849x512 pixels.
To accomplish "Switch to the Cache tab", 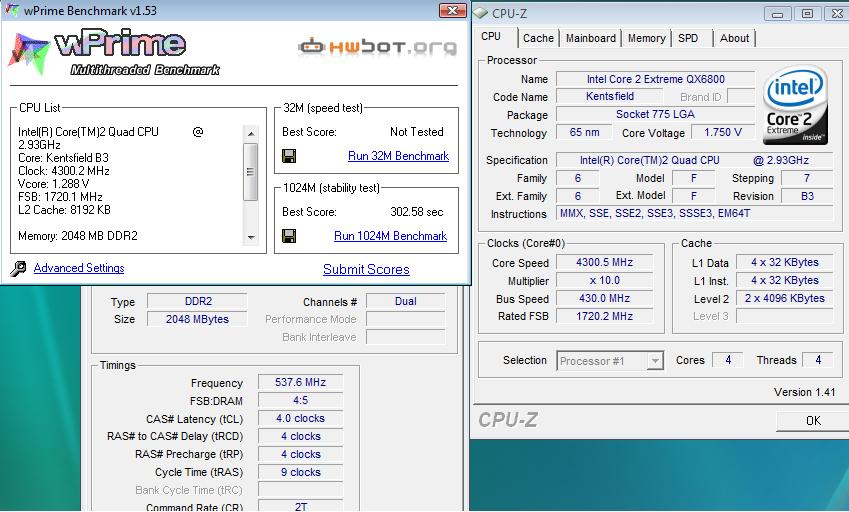I will (538, 38).
